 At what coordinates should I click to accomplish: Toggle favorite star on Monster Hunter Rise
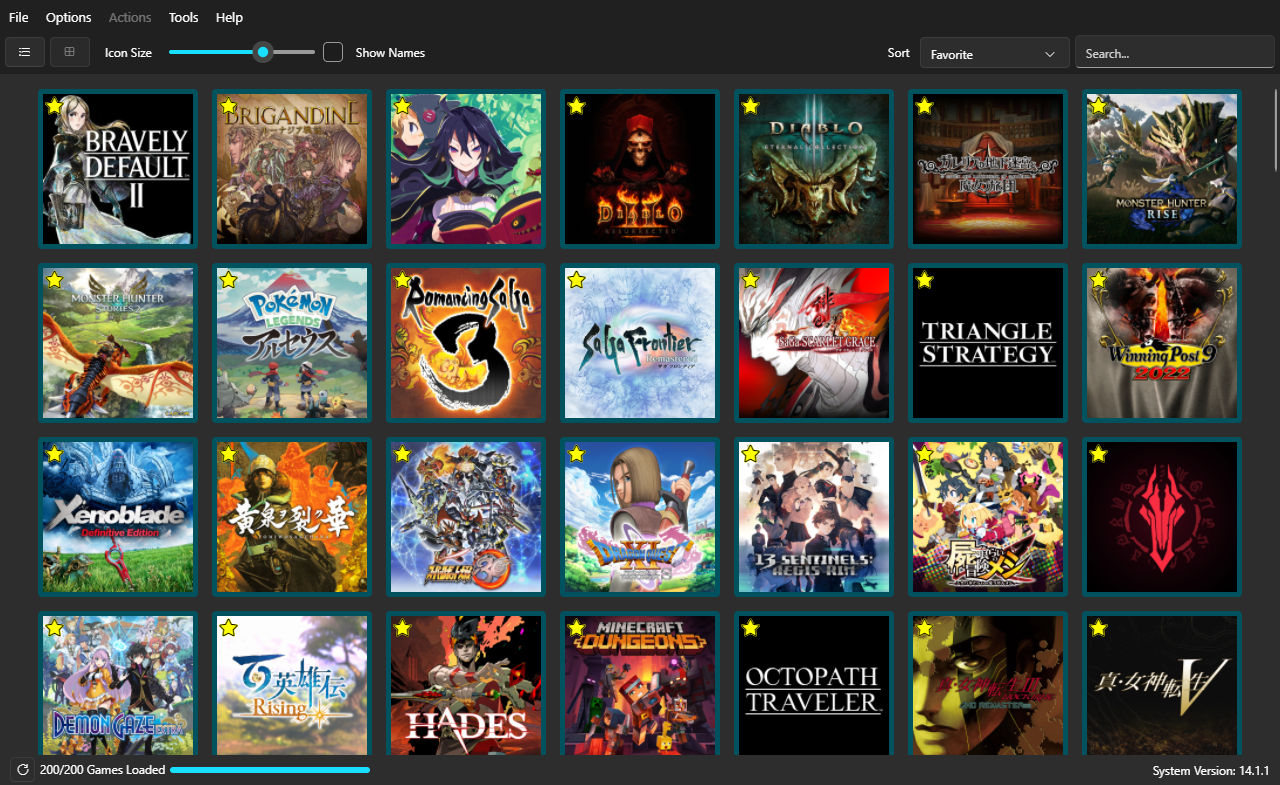click(x=1098, y=106)
